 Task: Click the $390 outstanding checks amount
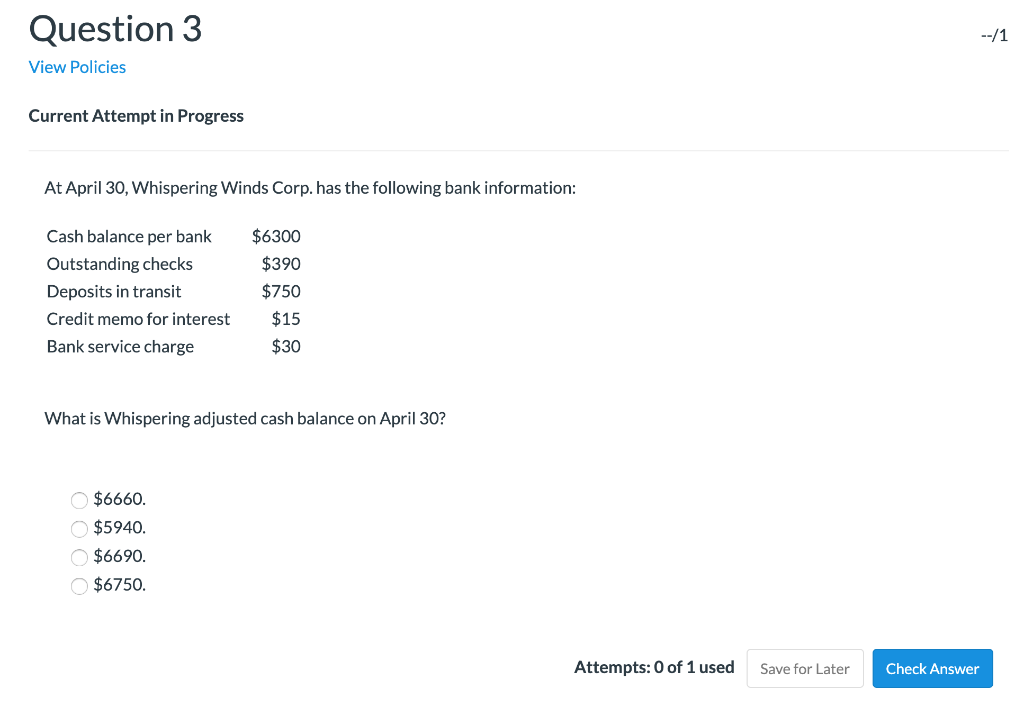[283, 263]
